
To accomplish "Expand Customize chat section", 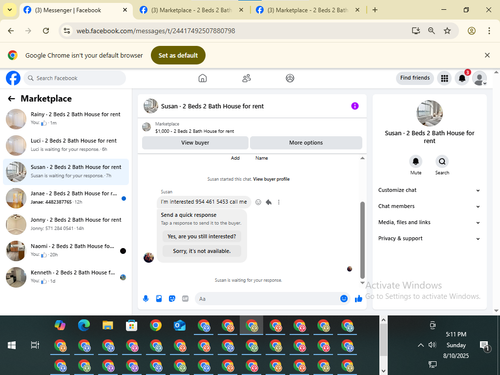I will tap(429, 190).
